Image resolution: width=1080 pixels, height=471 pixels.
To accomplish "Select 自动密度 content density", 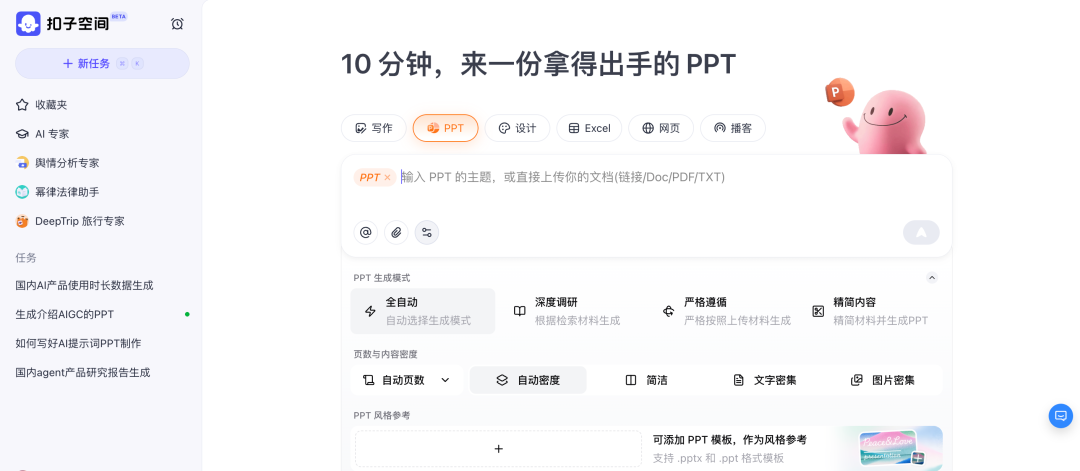I will tap(528, 380).
